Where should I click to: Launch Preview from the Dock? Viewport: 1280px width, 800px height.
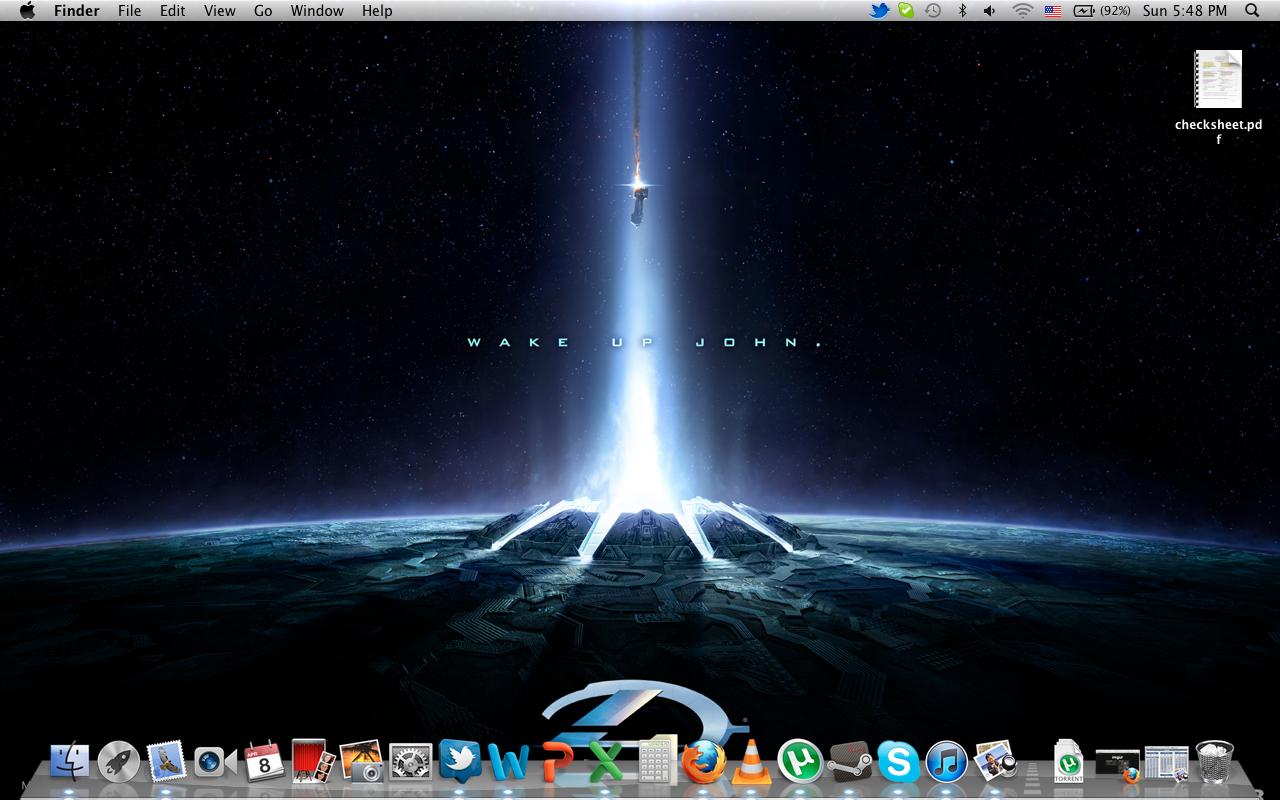click(x=995, y=762)
